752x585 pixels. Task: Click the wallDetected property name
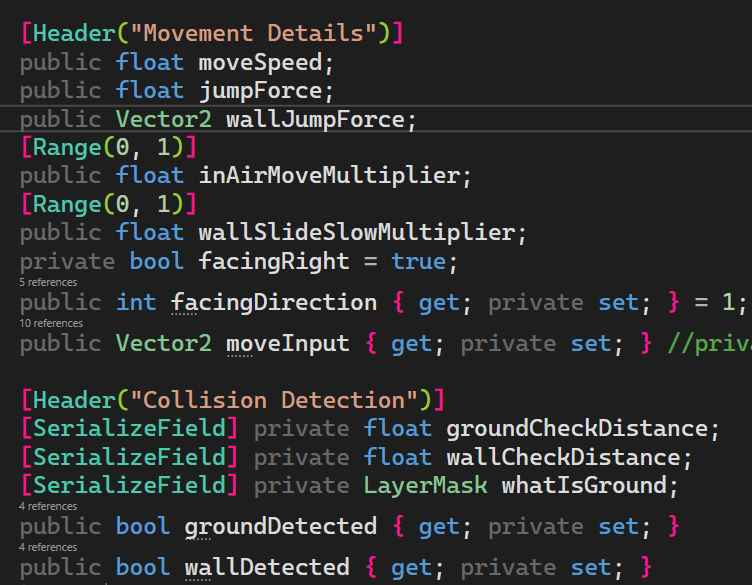pyautogui.click(x=267, y=568)
